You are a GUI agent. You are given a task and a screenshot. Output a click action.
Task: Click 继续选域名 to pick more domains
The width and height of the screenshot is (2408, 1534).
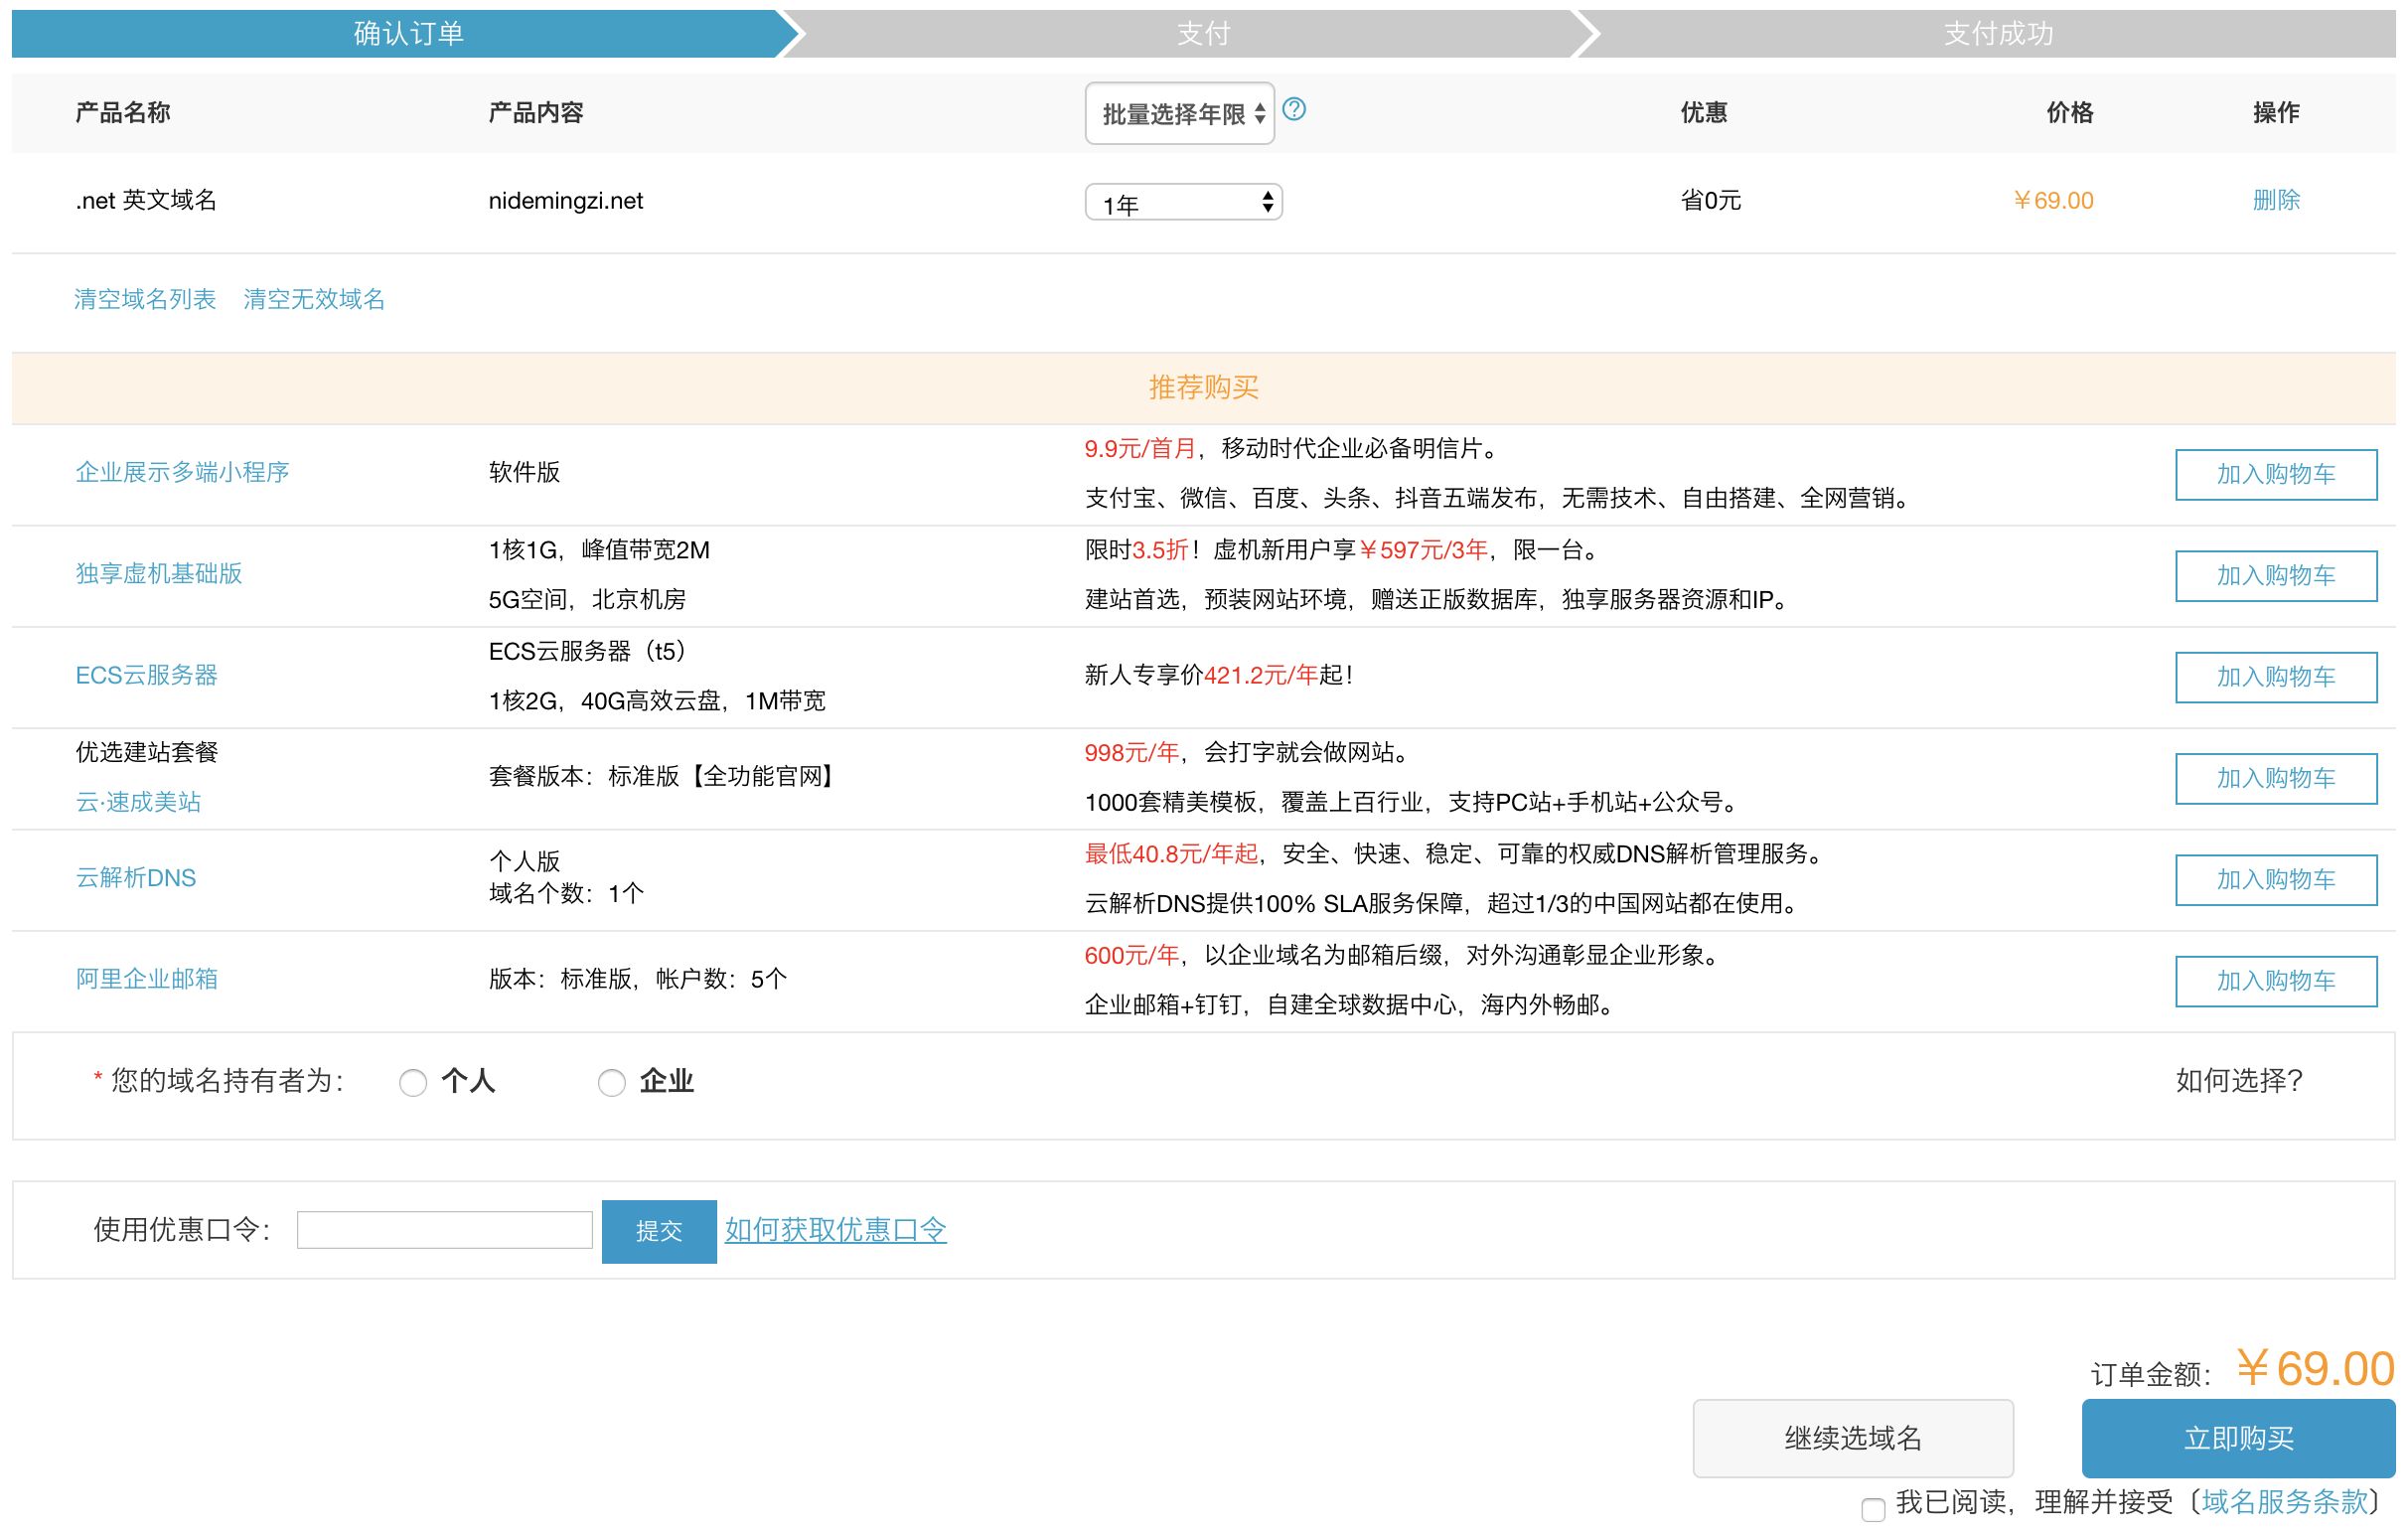click(1853, 1439)
